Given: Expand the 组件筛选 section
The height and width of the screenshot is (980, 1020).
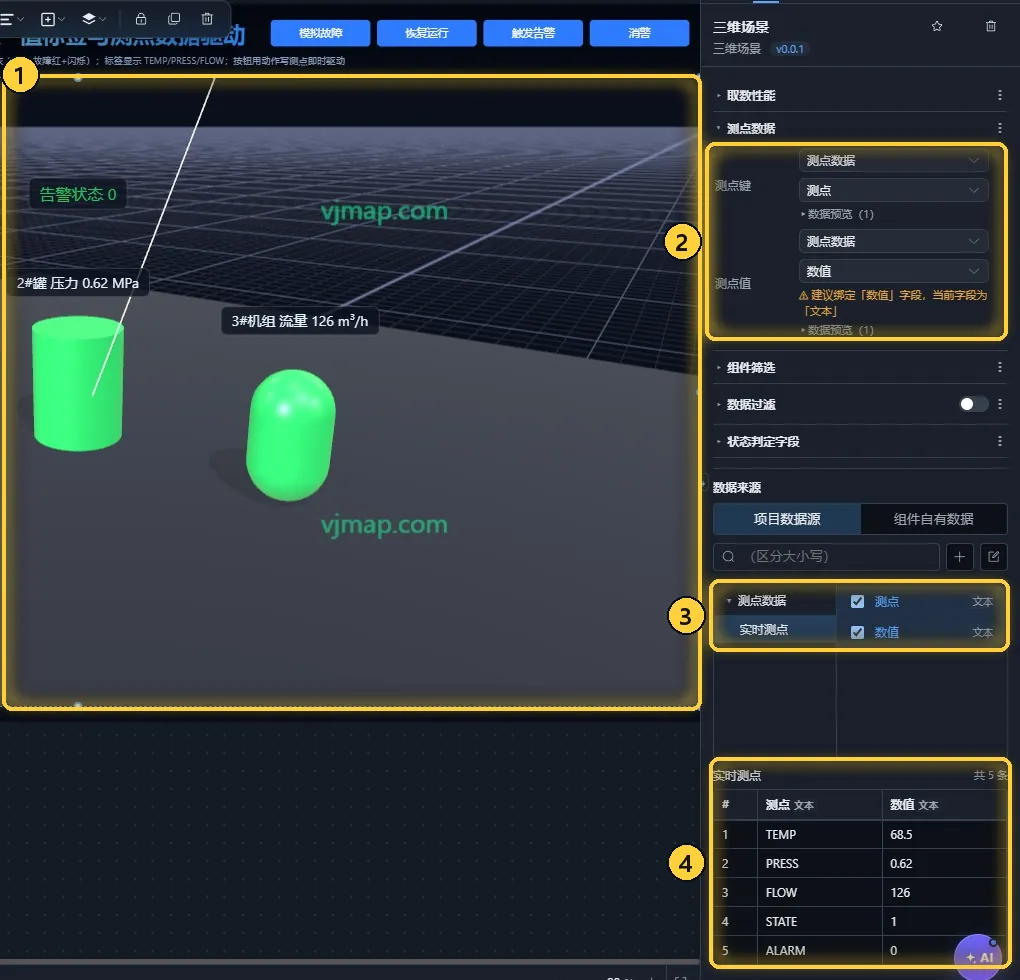Looking at the screenshot, I should tap(751, 367).
